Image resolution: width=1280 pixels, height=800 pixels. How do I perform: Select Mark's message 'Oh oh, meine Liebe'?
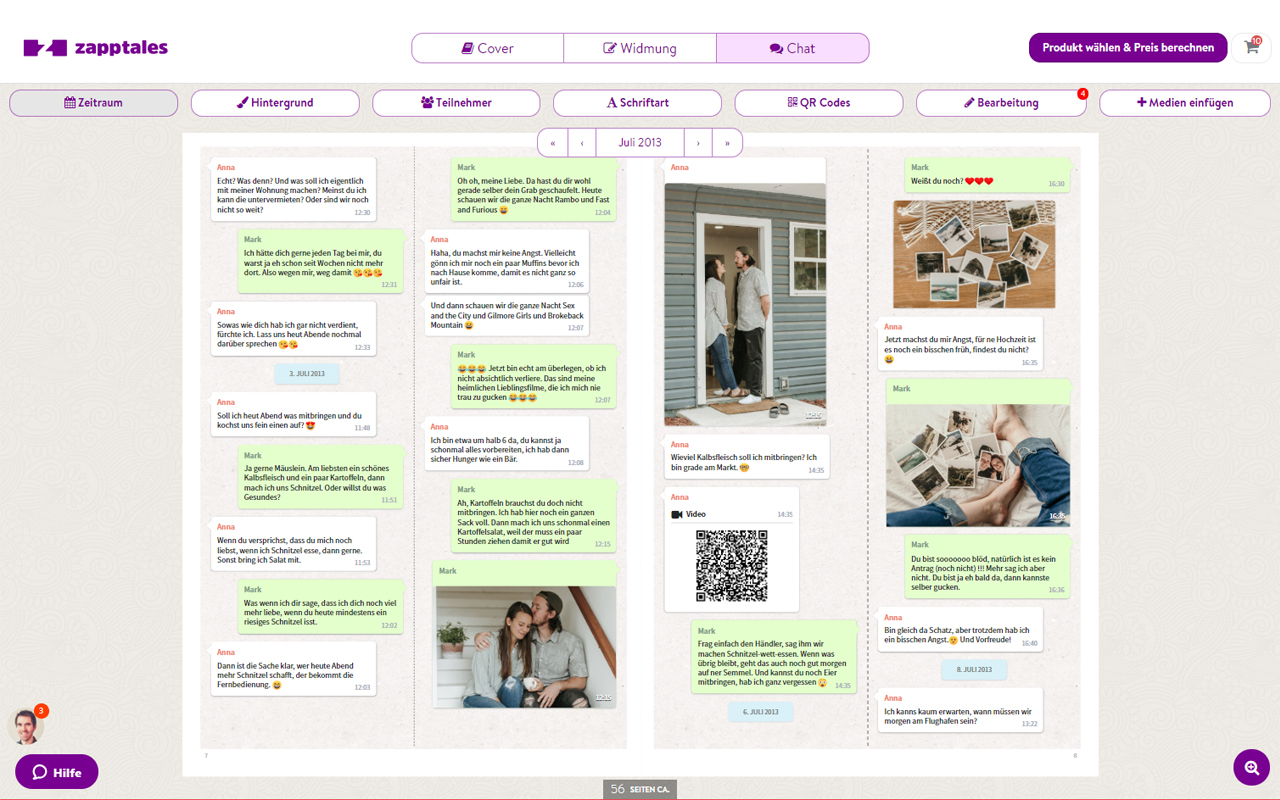point(534,189)
